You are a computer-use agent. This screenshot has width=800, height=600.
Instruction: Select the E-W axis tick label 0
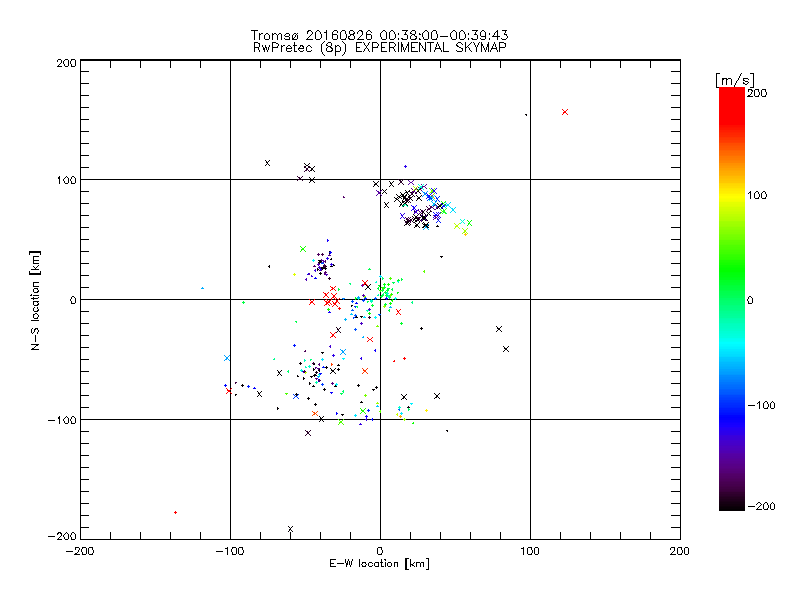click(380, 551)
